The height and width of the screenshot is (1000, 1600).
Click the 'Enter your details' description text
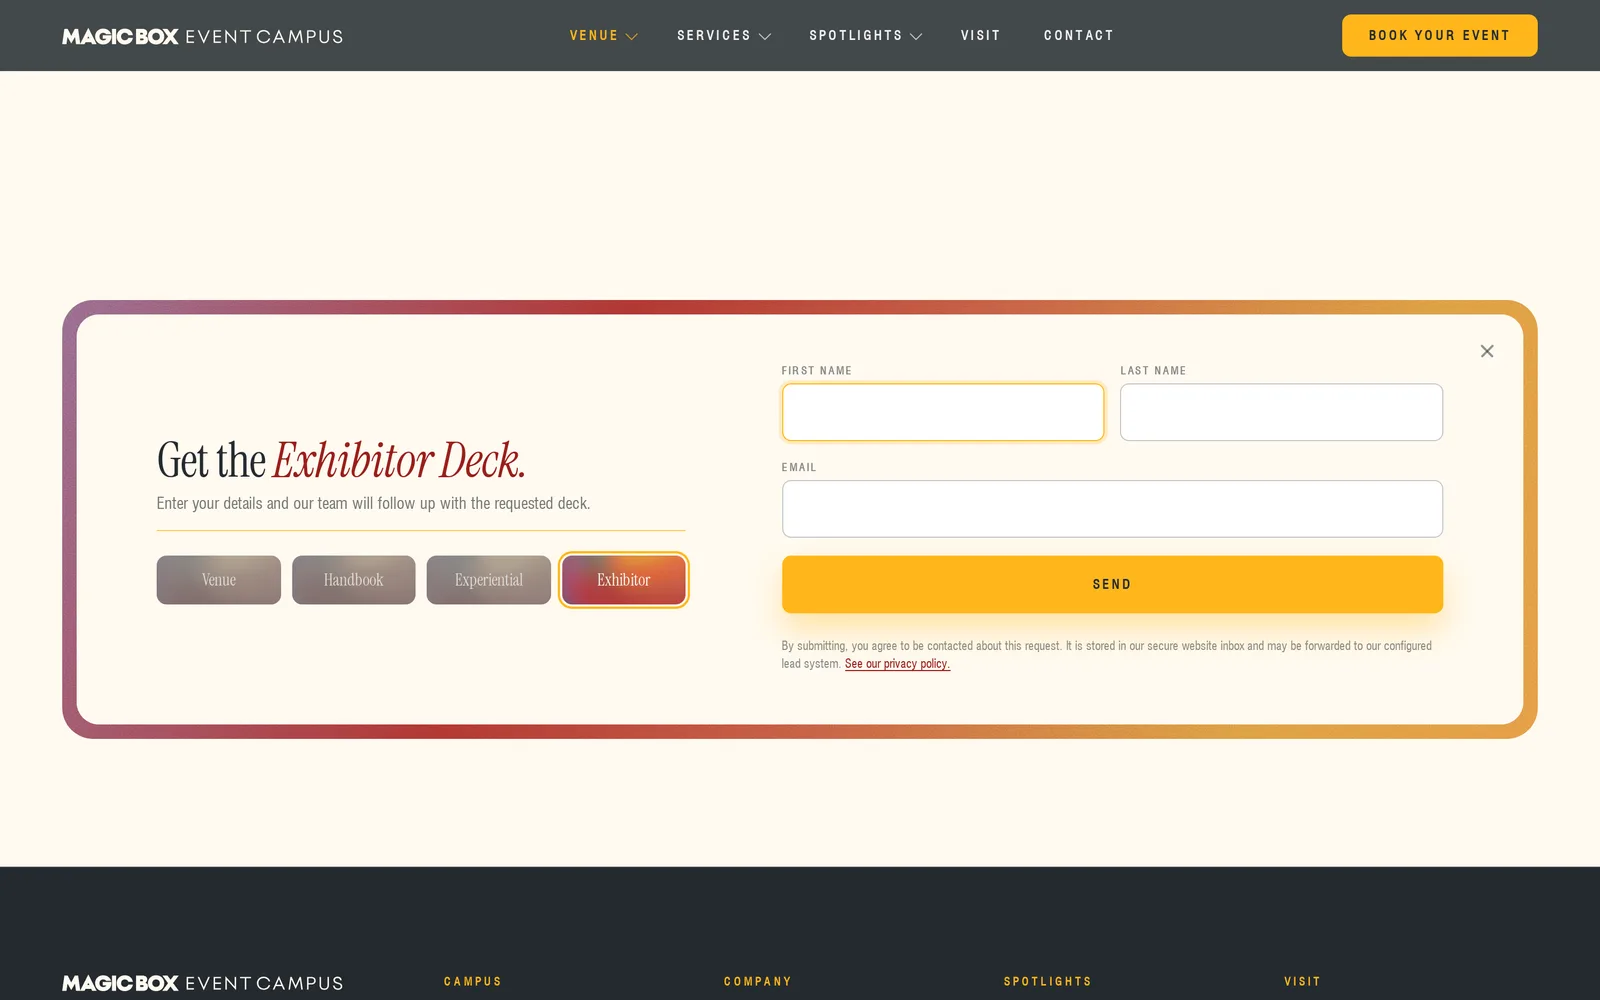pyautogui.click(x=373, y=503)
